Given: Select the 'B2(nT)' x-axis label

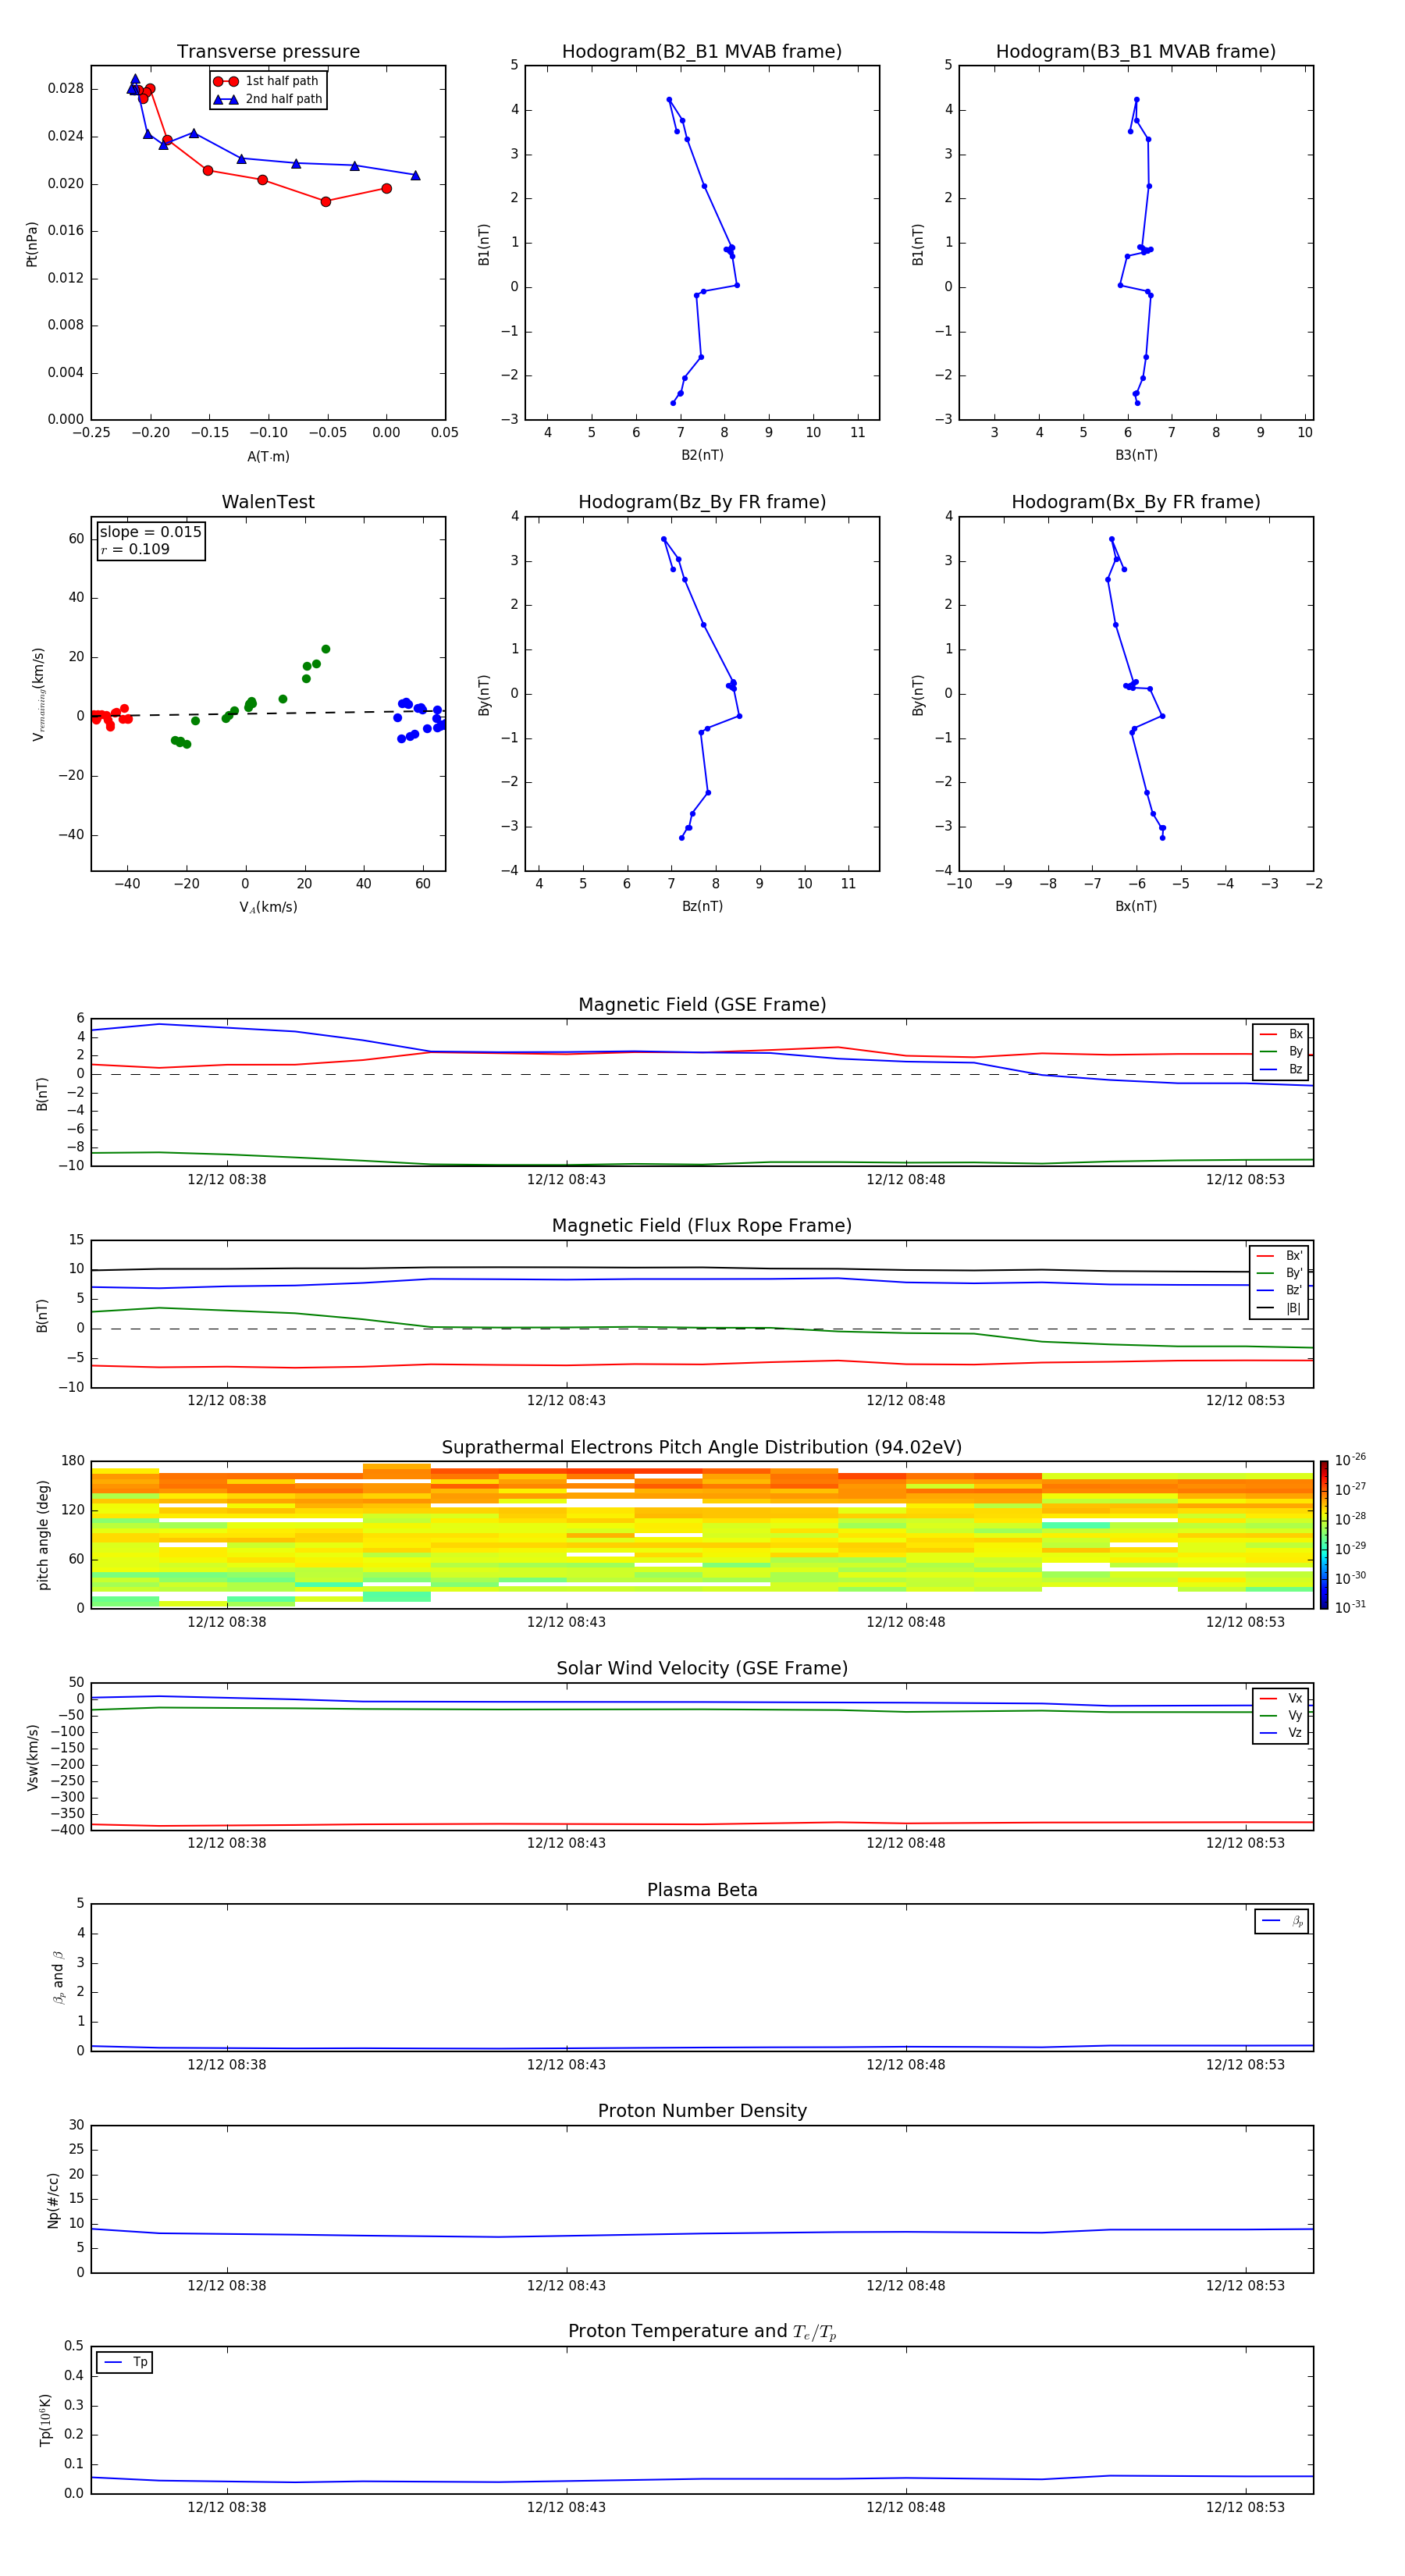Looking at the screenshot, I should click(x=702, y=455).
